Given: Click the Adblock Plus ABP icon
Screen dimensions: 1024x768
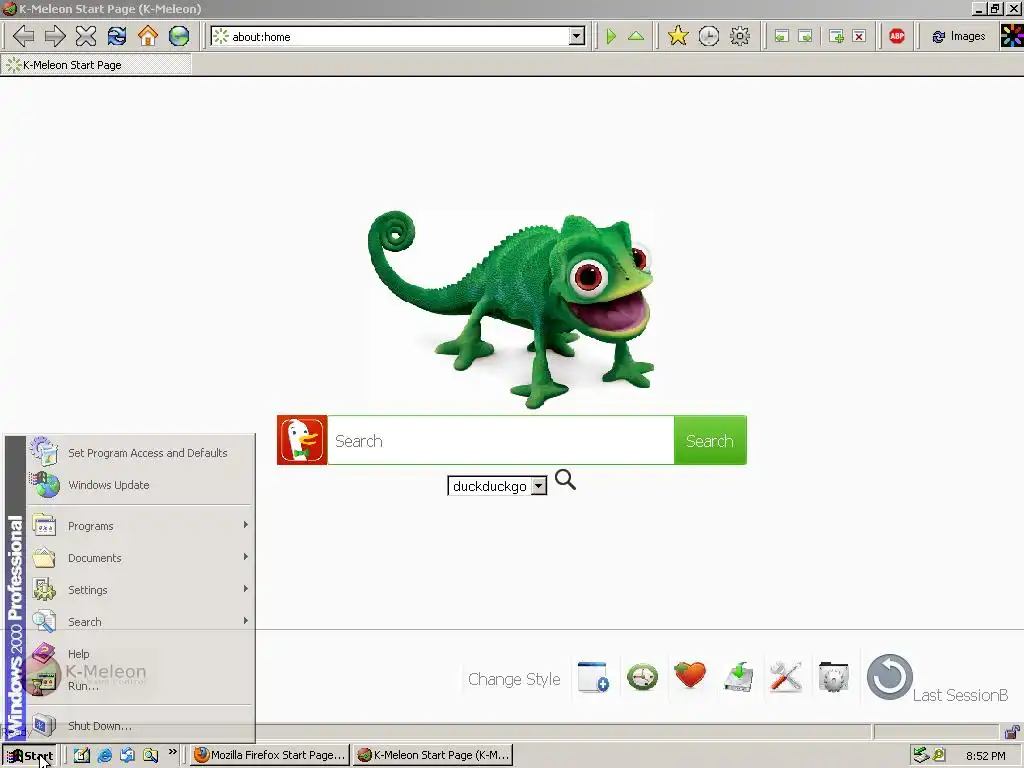Looking at the screenshot, I should pos(897,37).
